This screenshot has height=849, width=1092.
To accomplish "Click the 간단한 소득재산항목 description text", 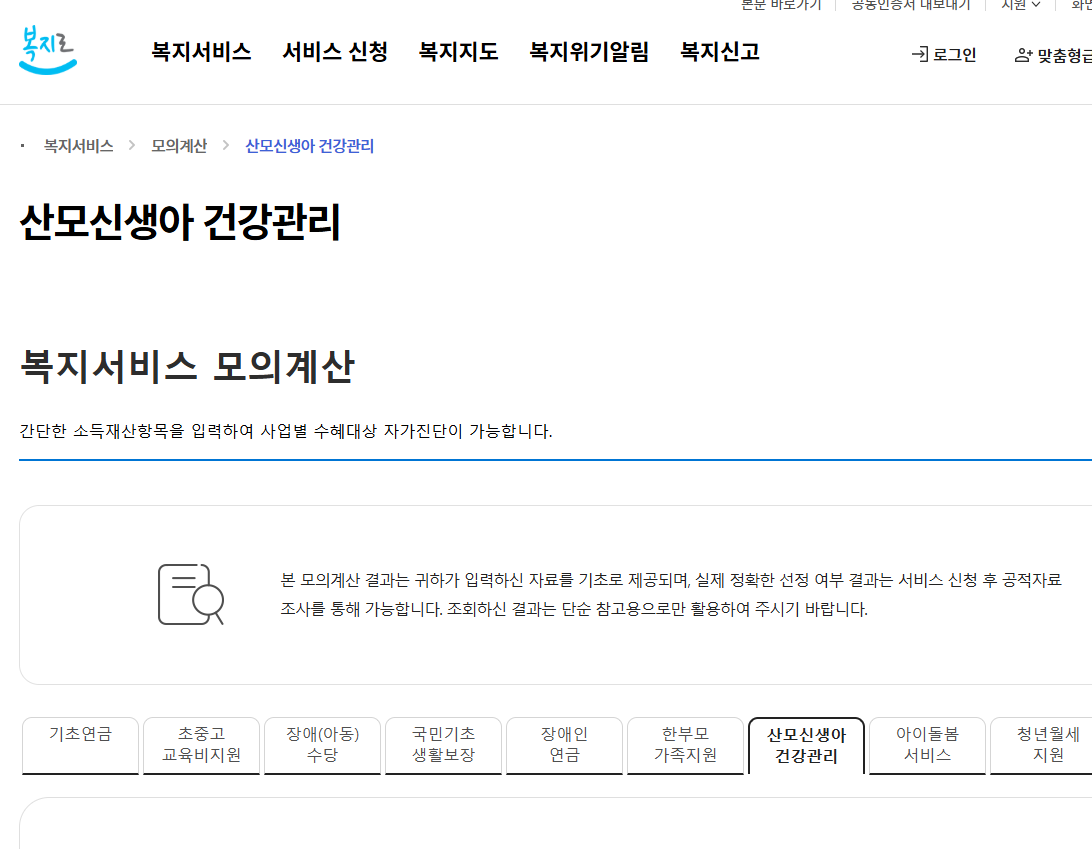I will click(286, 431).
